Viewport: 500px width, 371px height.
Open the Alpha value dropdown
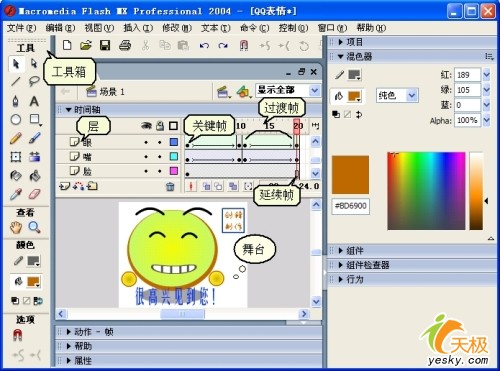pyautogui.click(x=486, y=120)
